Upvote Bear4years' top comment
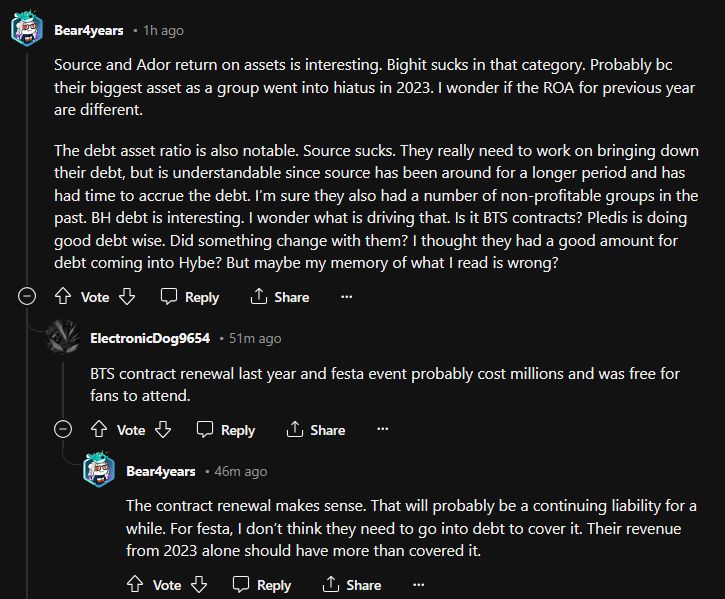Viewport: 725px width, 599px height. tap(63, 297)
